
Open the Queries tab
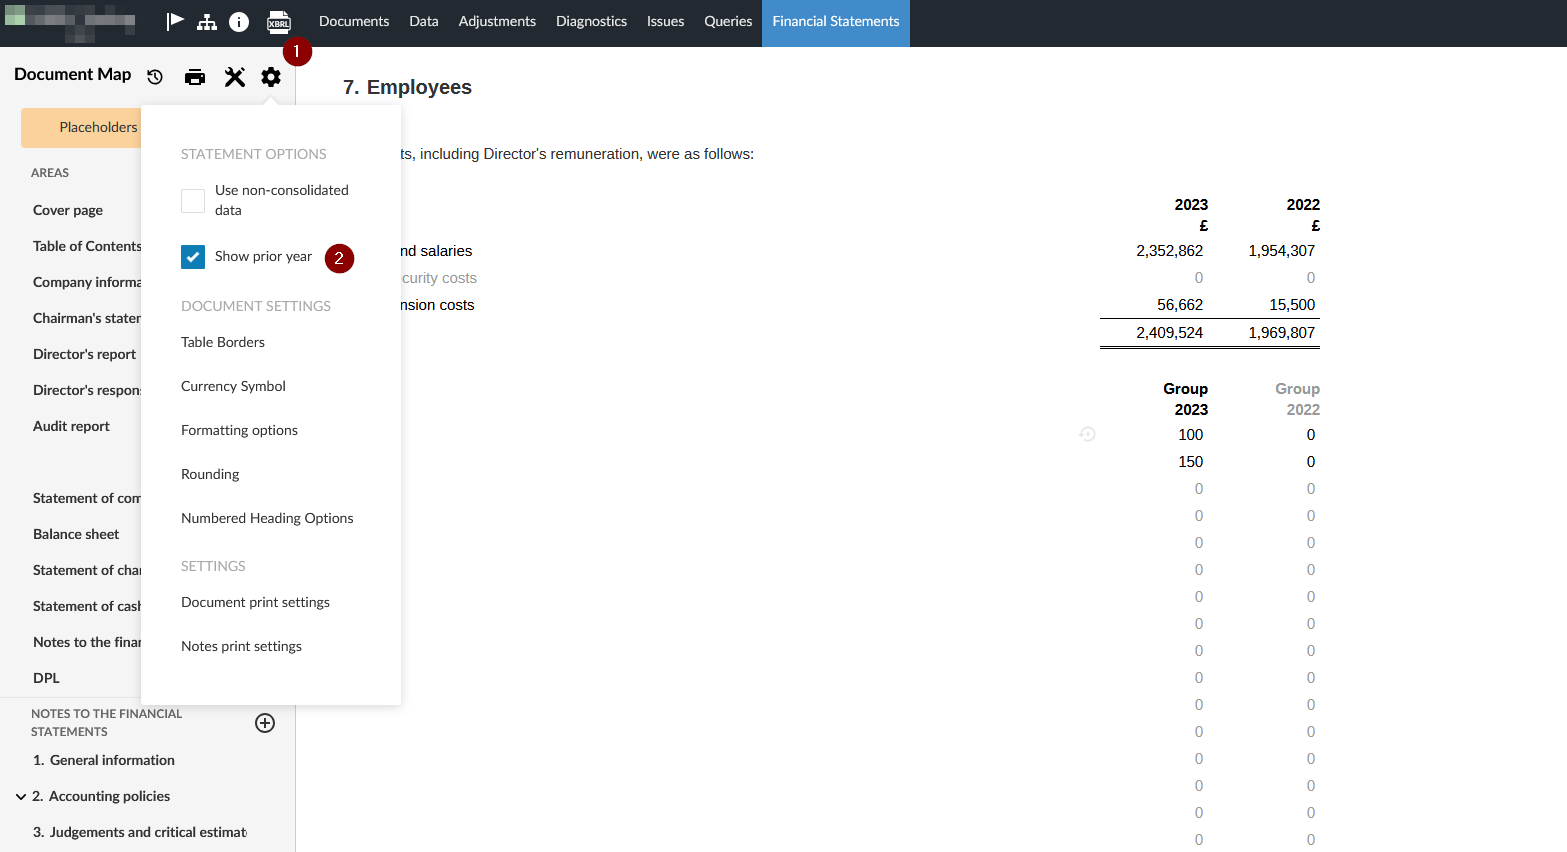[728, 21]
